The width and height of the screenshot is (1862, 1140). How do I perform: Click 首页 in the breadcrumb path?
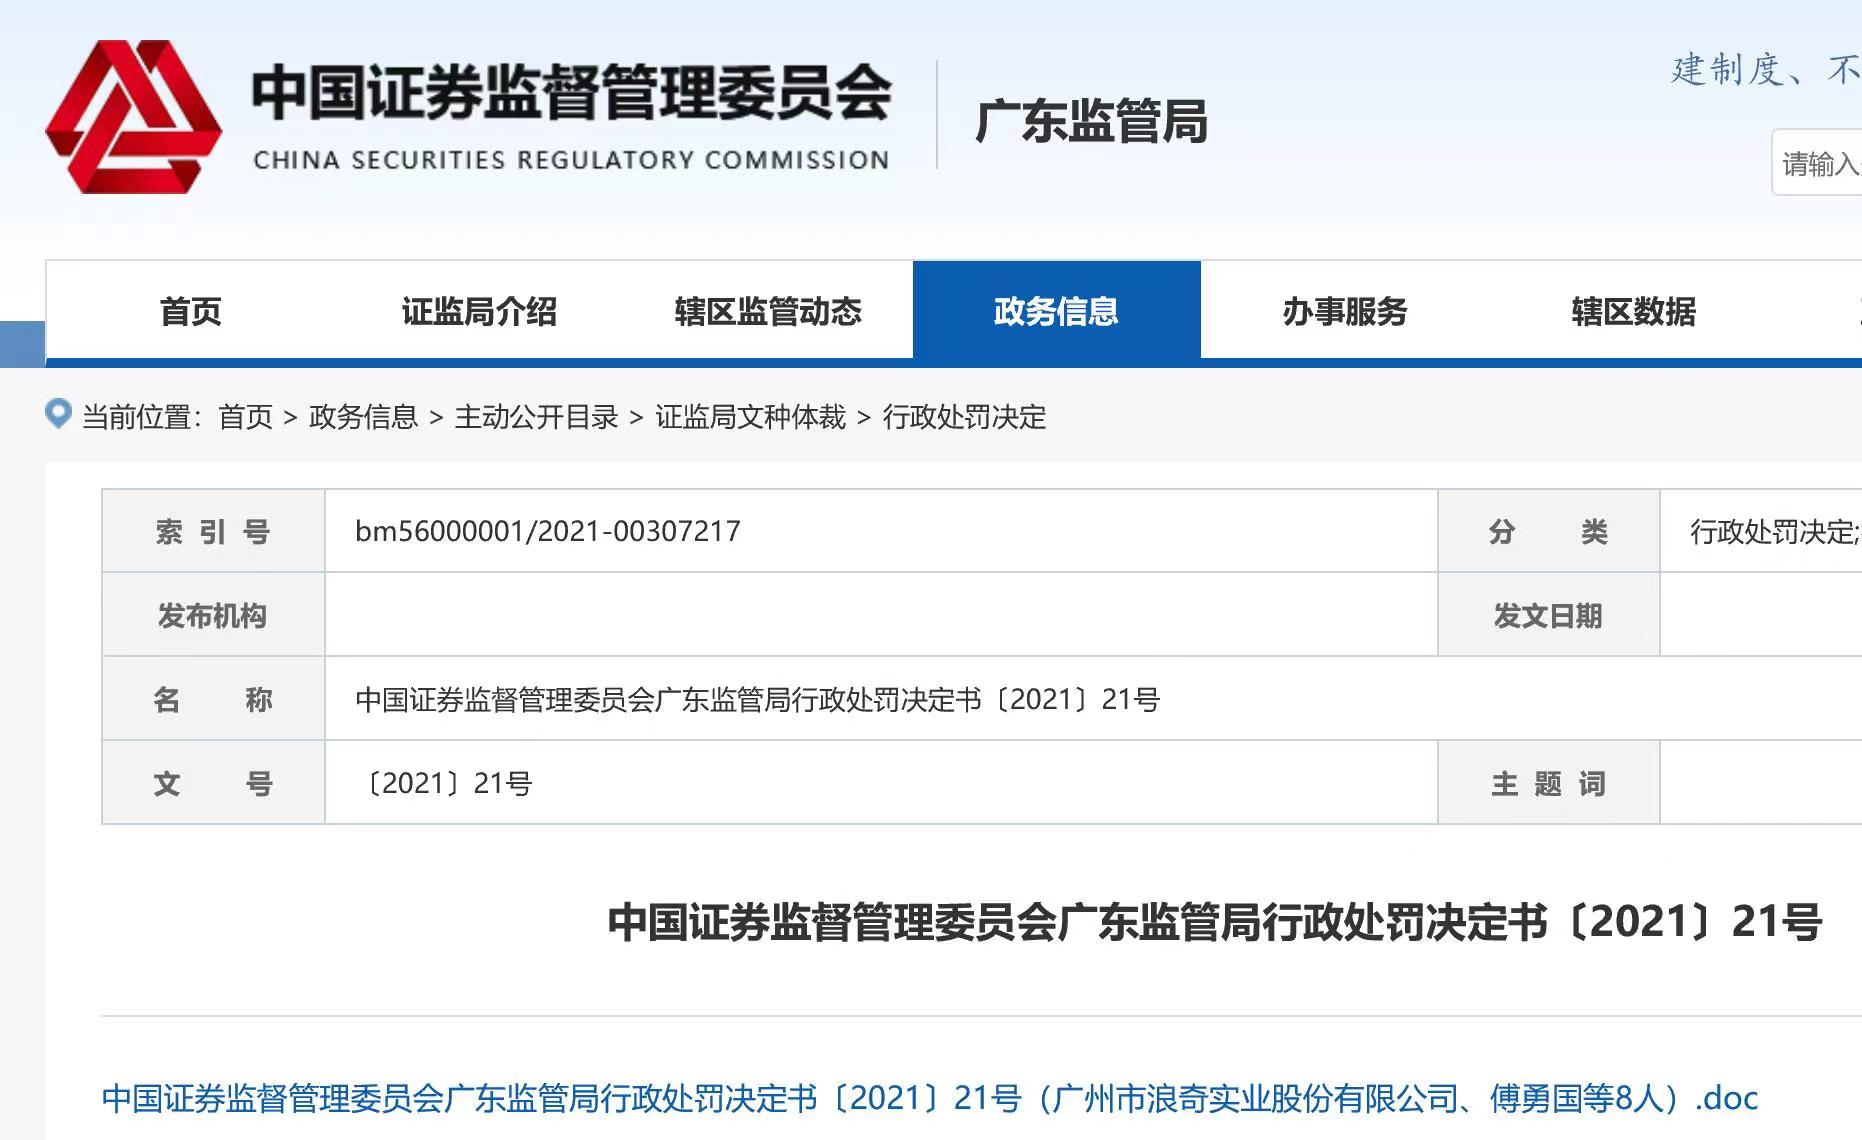pyautogui.click(x=245, y=417)
